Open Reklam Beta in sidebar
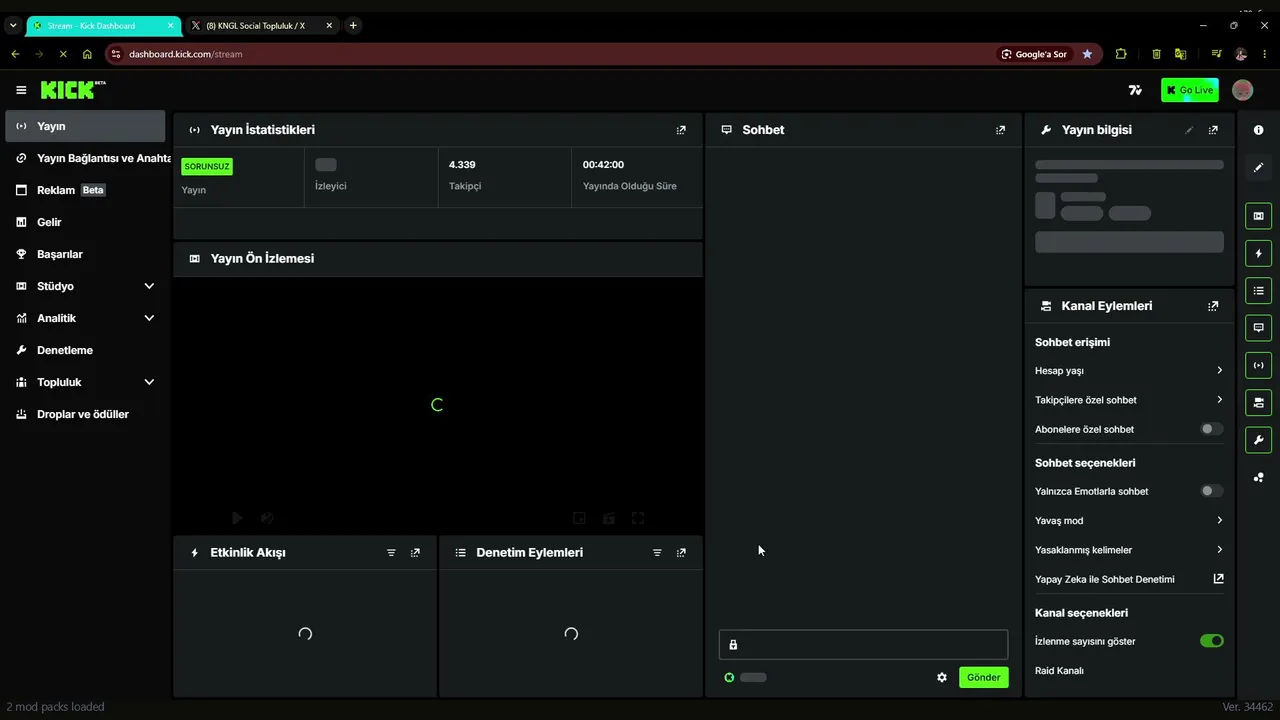Screen dimensions: 1280x720 (x=85, y=190)
